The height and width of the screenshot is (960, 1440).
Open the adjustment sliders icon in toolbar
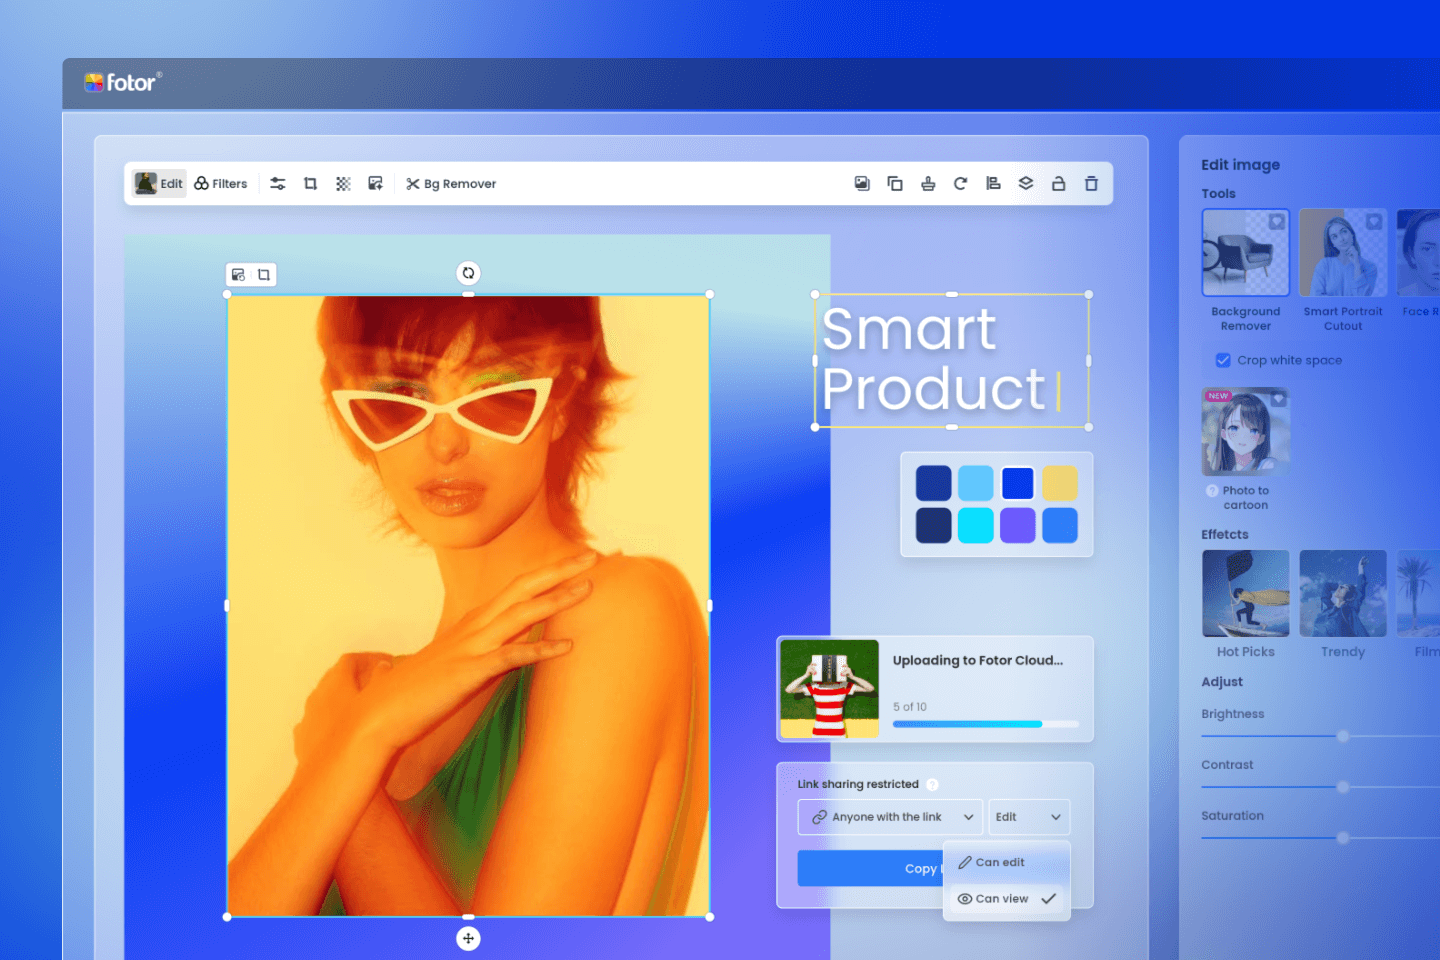278,184
